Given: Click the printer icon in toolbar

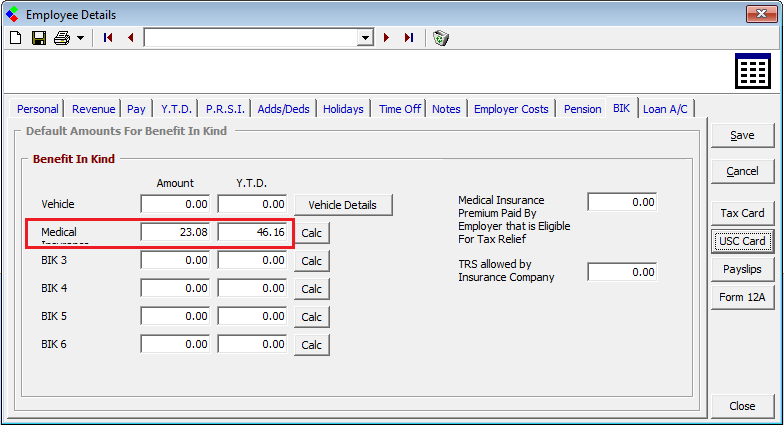Looking at the screenshot, I should 62,38.
